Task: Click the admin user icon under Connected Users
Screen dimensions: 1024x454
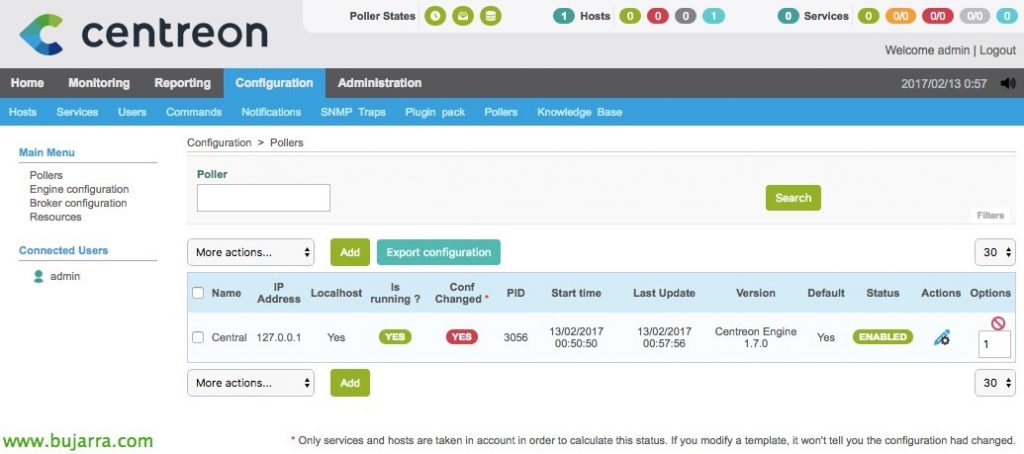Action: (x=39, y=277)
